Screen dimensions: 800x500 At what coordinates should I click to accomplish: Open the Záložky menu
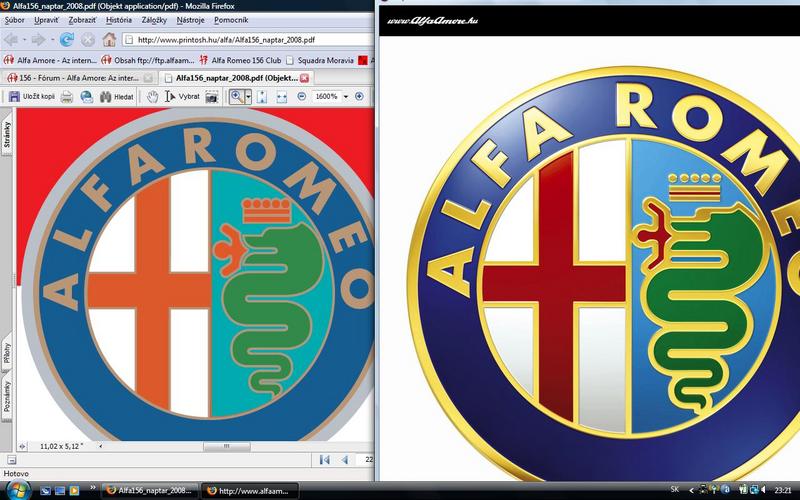point(154,20)
